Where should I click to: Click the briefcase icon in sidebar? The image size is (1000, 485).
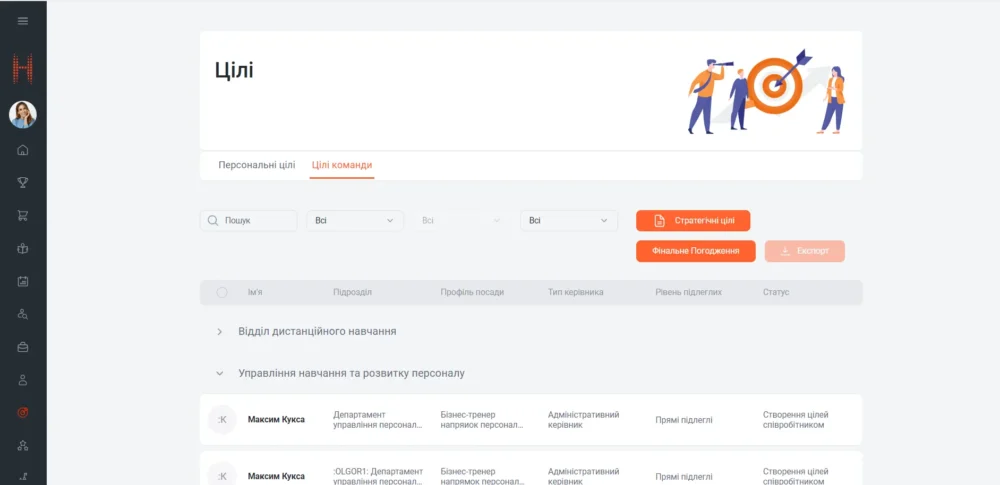pyautogui.click(x=23, y=347)
